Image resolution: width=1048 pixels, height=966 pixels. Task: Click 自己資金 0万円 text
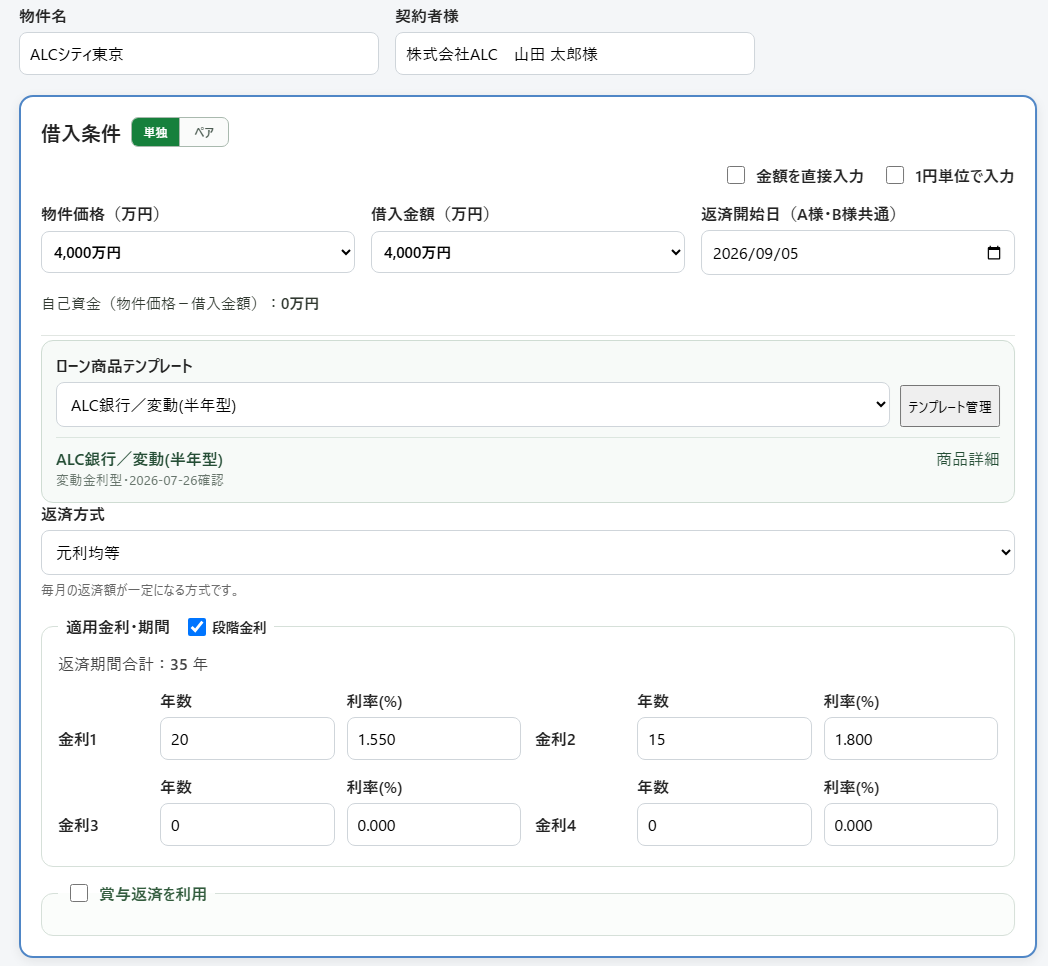[180, 304]
